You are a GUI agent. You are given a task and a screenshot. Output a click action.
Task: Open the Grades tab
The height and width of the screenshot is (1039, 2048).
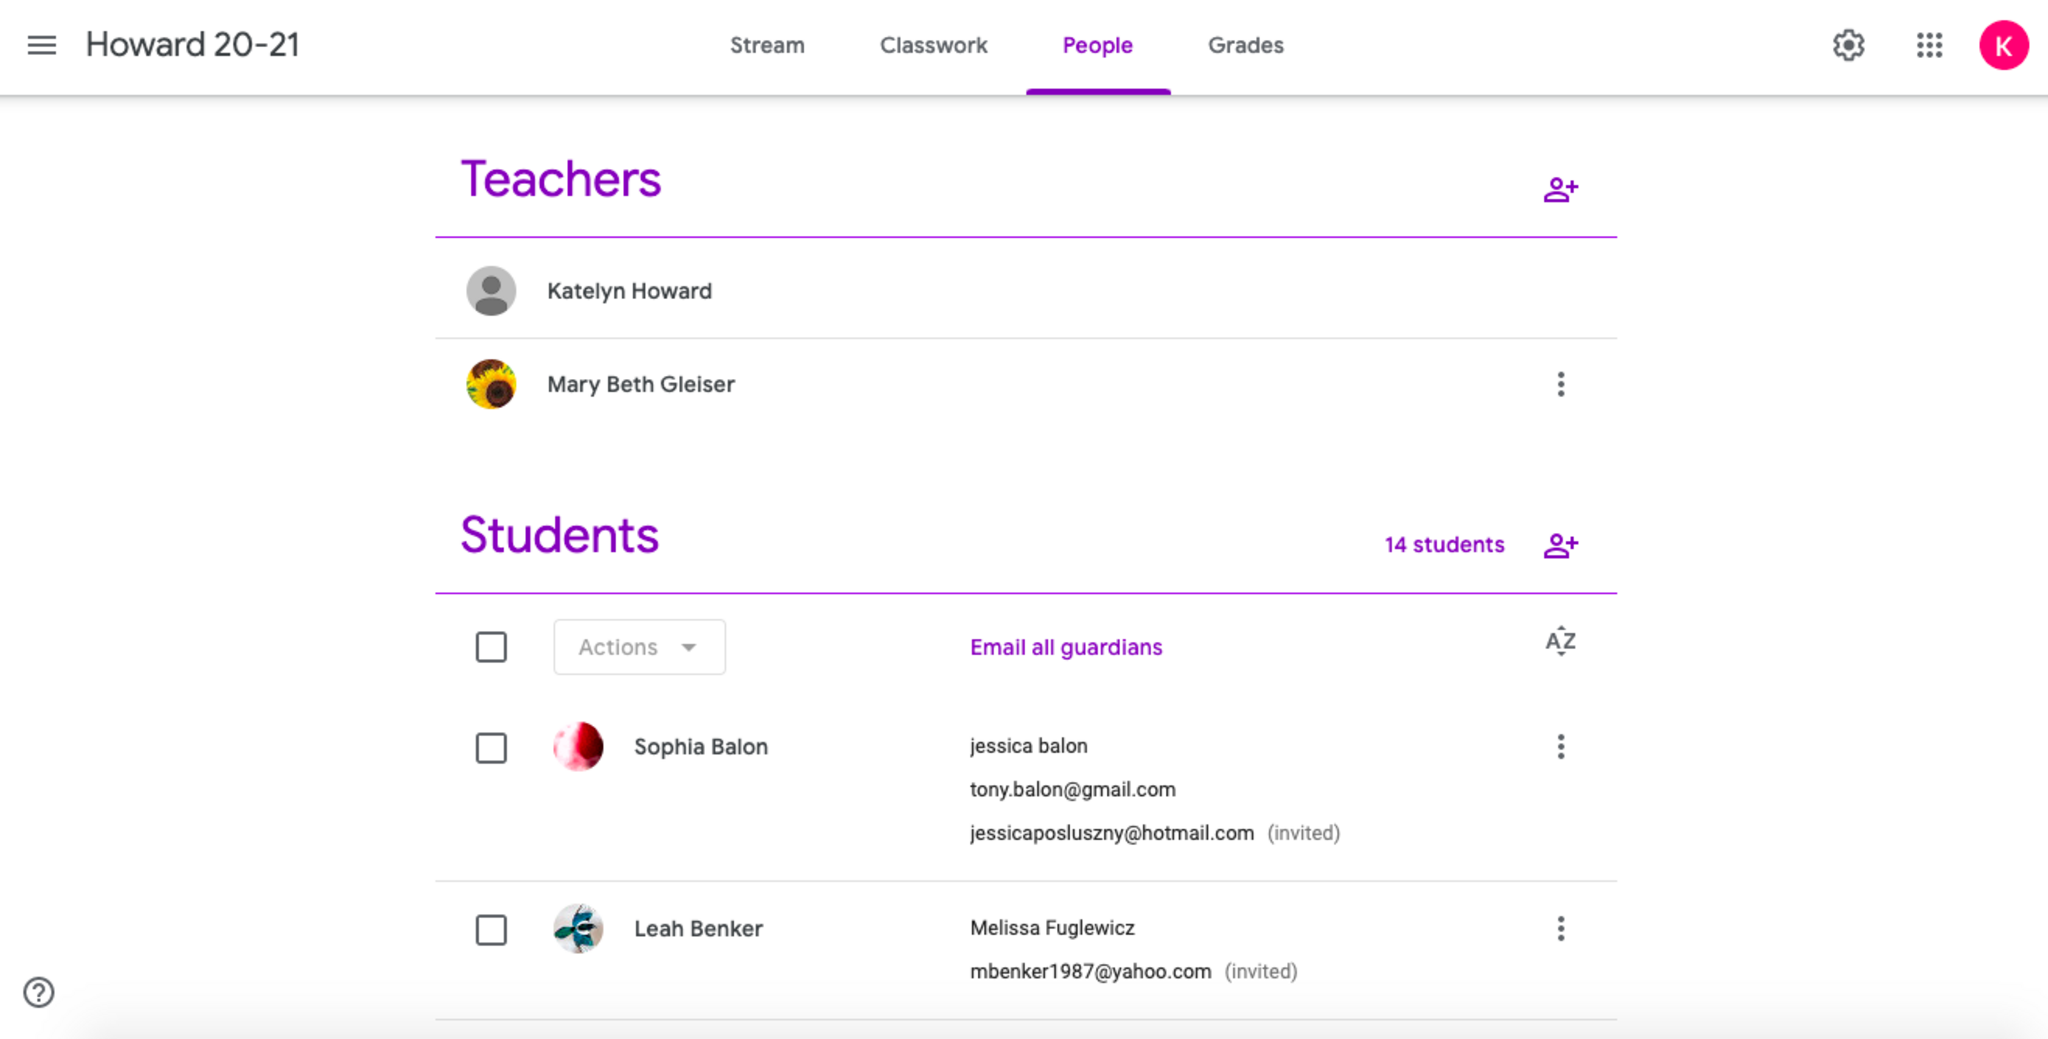pos(1245,45)
